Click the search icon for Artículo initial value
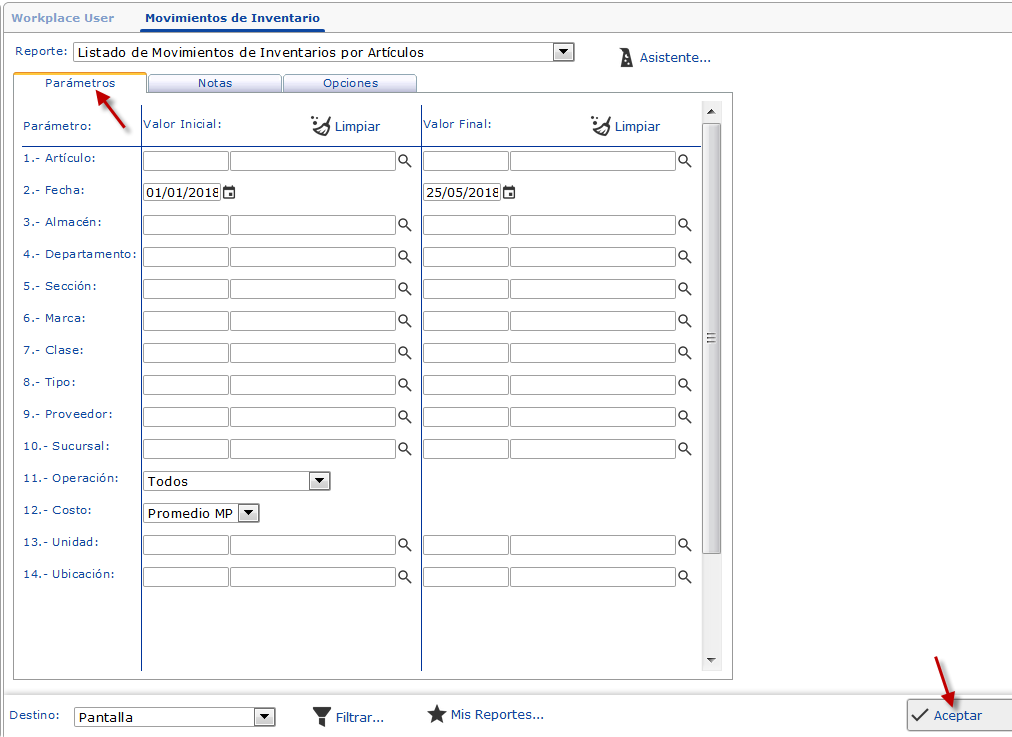This screenshot has width=1012, height=737. point(405,161)
